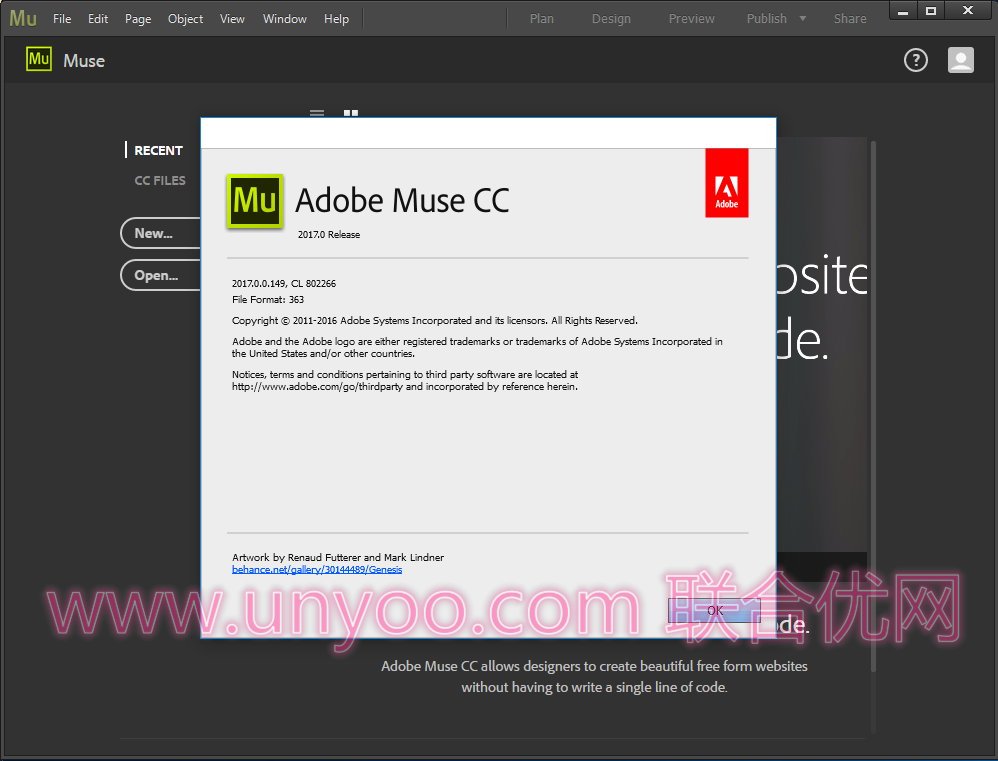Click the Publish button

coord(766,18)
